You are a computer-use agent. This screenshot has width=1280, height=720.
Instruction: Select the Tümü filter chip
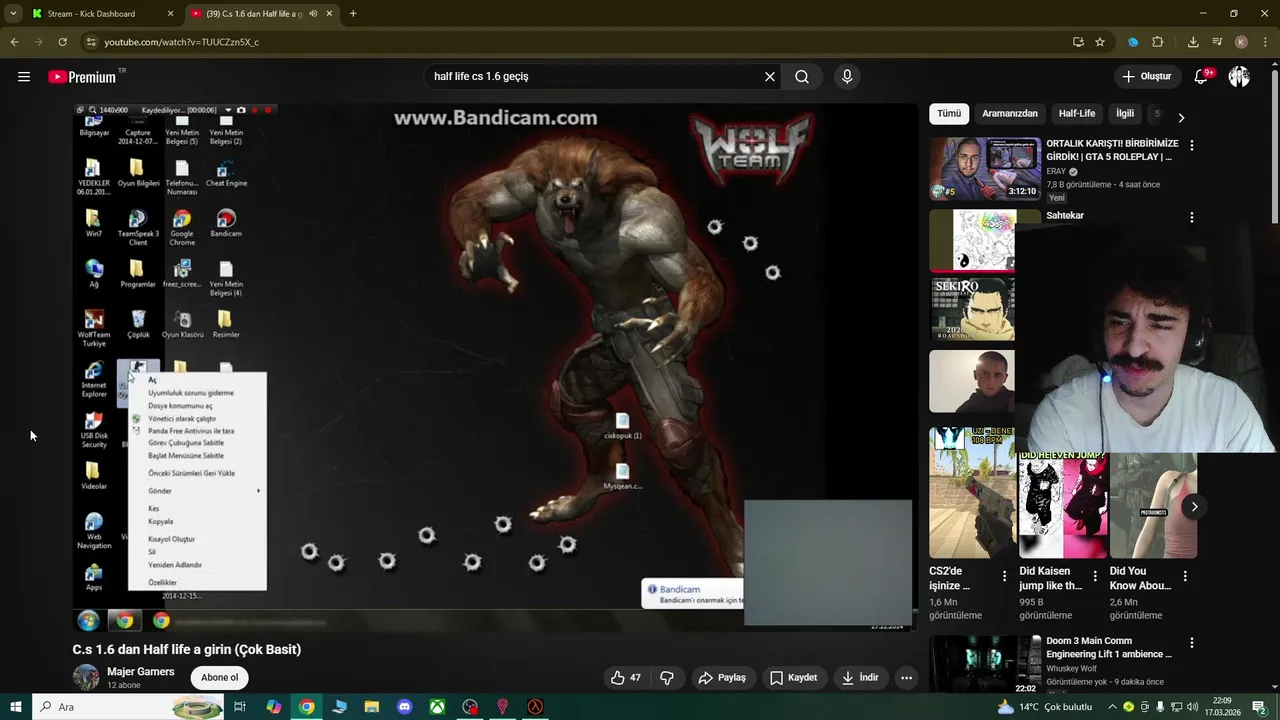[949, 114]
